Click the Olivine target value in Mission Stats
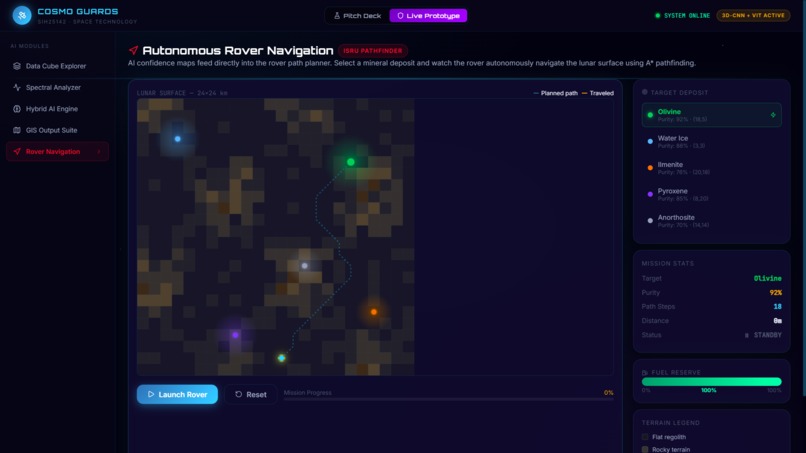 pos(767,278)
